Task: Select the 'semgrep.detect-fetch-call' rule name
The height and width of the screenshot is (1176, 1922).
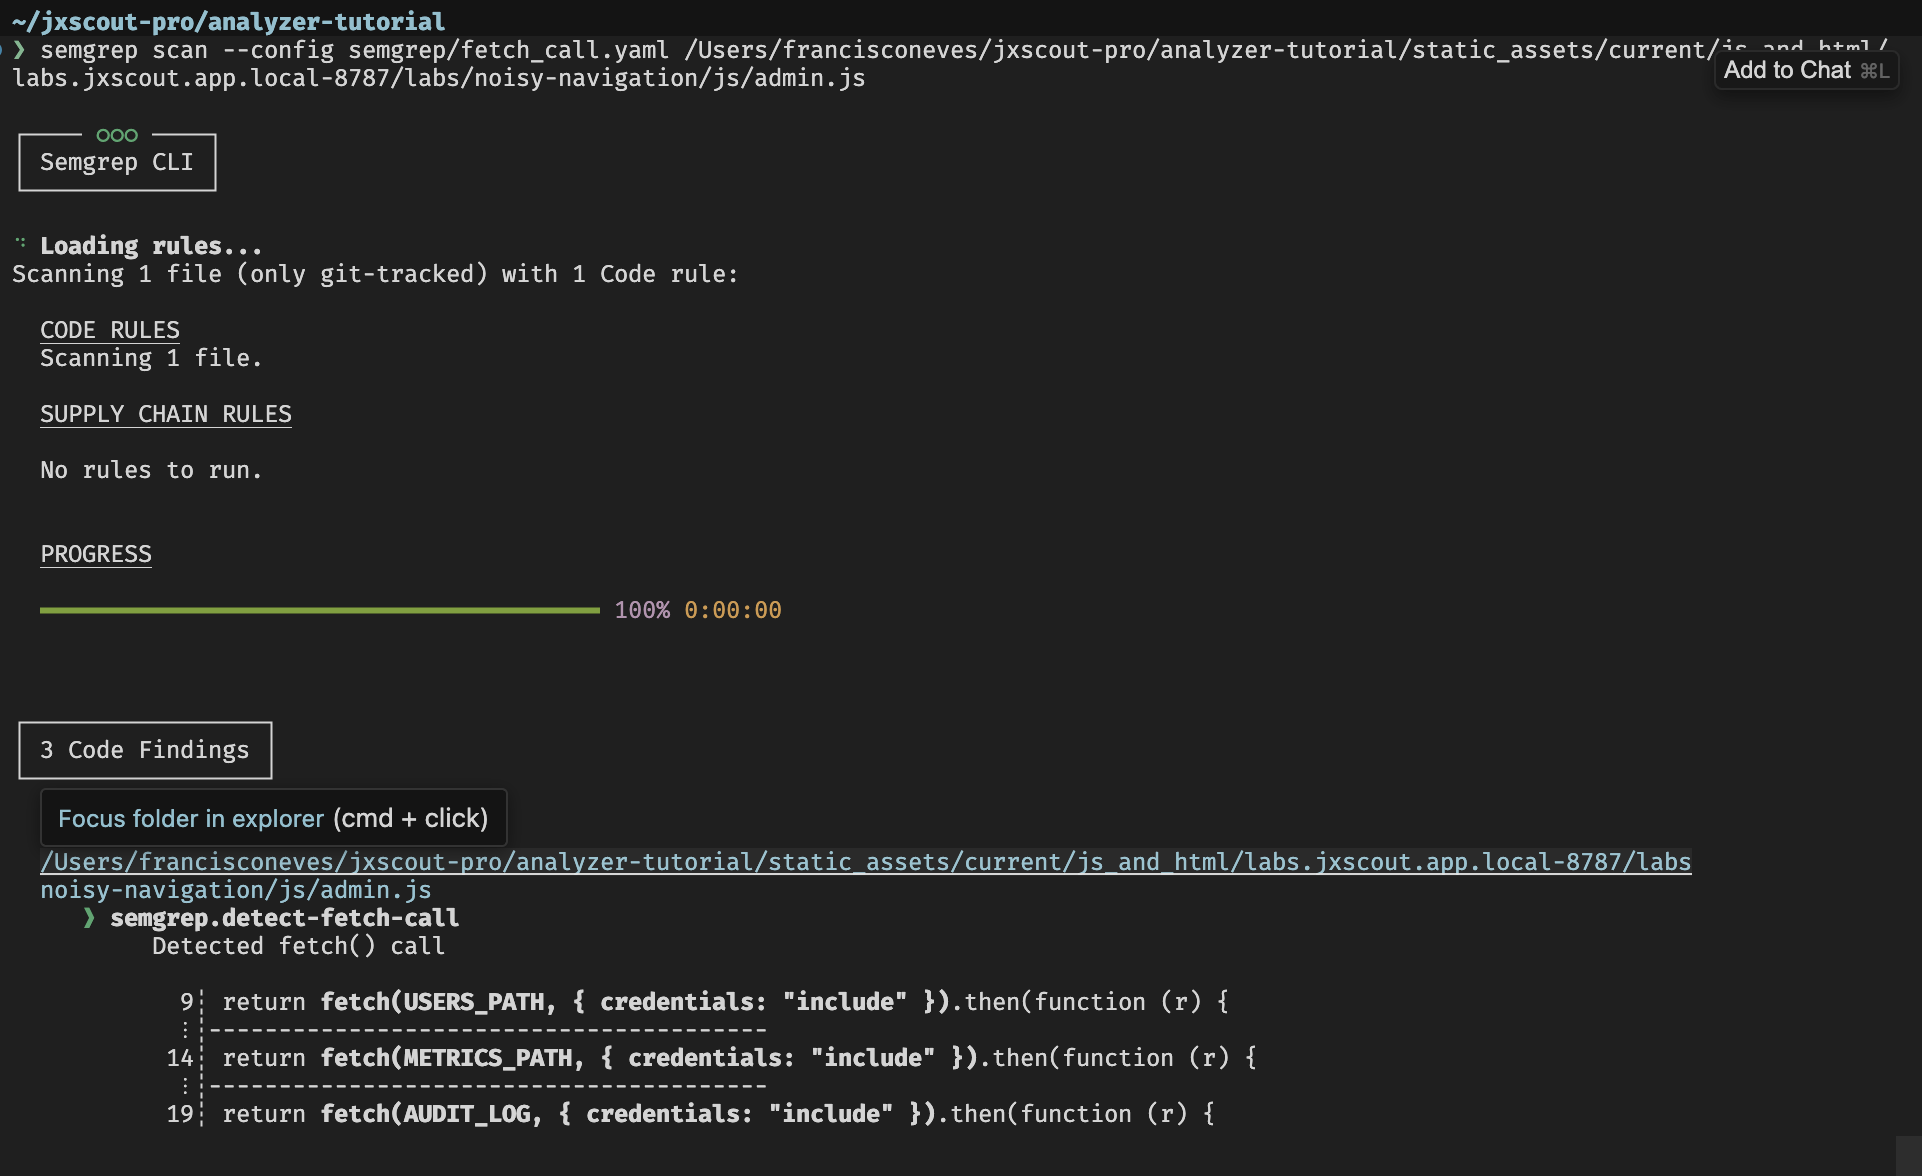Action: (x=285, y=918)
